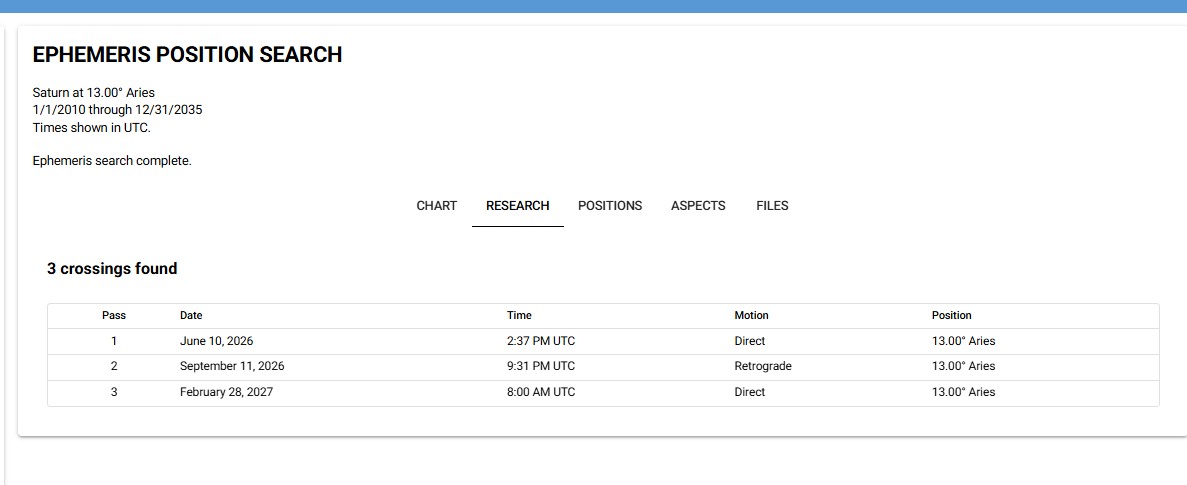This screenshot has width=1187, height=485.
Task: Click pass number 2 cell
Action: (114, 366)
